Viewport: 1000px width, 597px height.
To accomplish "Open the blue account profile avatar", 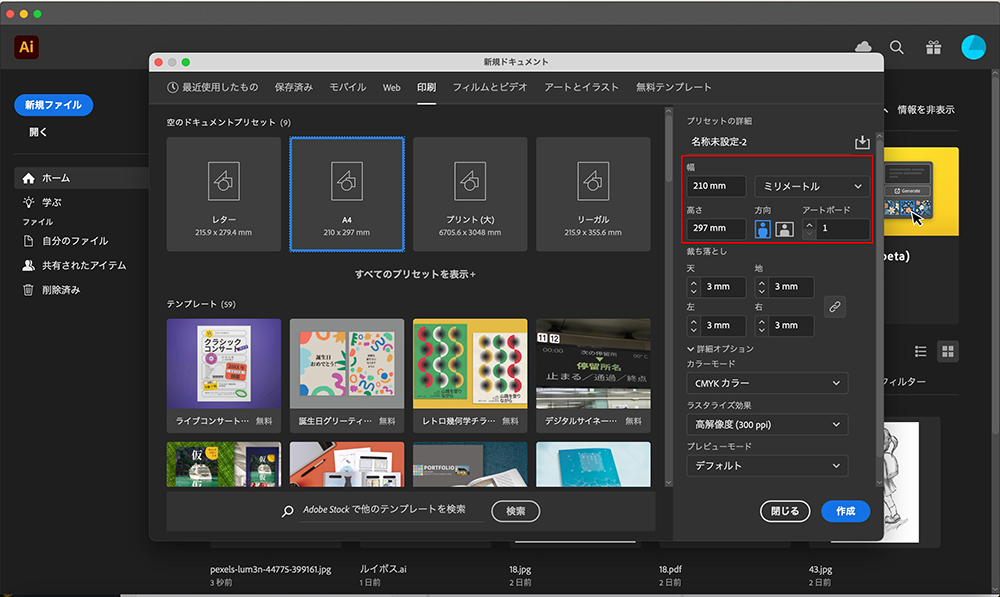I will [x=973, y=47].
